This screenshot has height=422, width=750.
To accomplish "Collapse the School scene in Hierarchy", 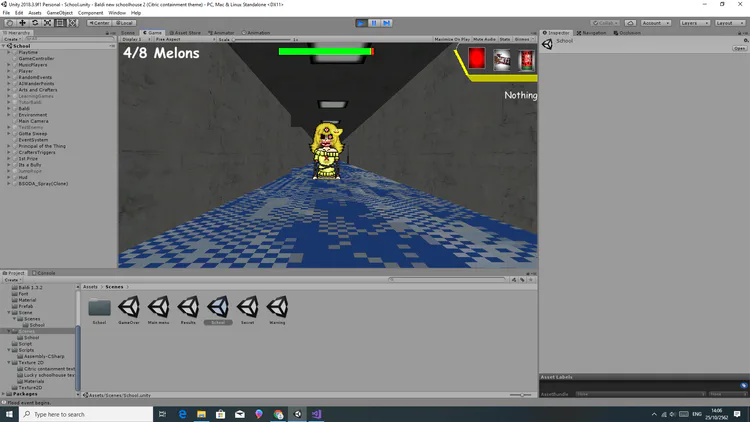I will tap(4, 46).
